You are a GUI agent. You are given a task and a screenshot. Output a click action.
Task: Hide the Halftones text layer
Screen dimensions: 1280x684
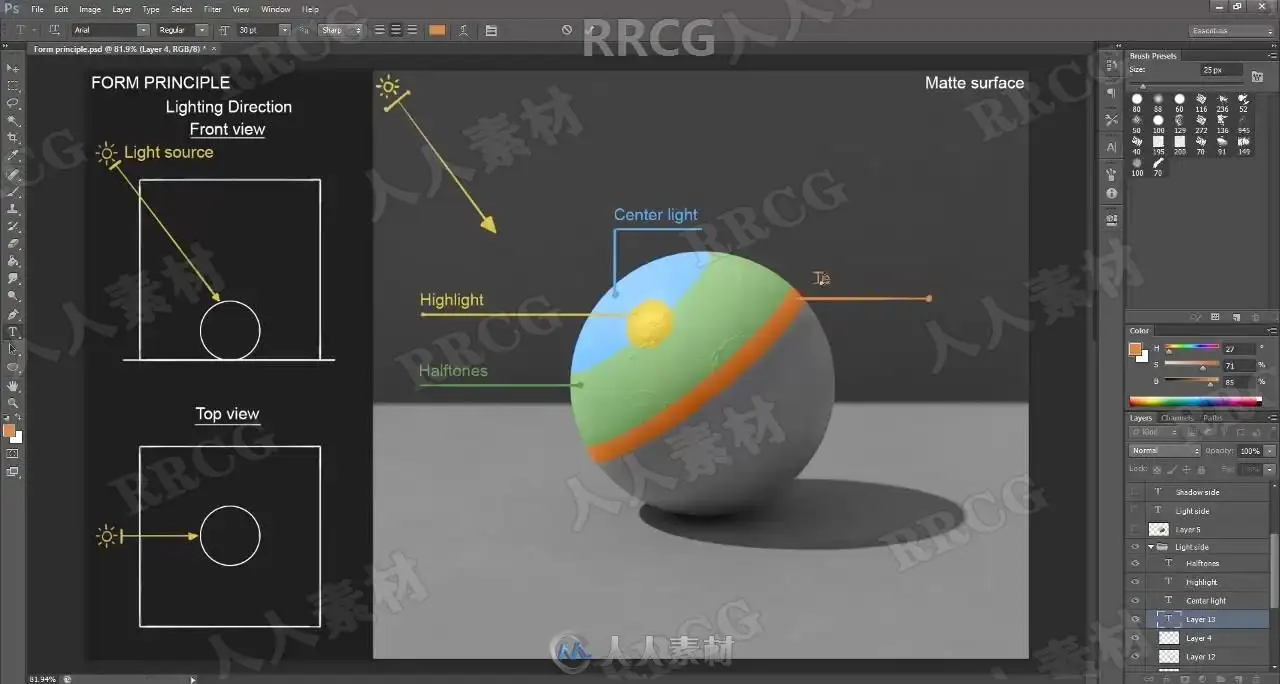point(1135,564)
